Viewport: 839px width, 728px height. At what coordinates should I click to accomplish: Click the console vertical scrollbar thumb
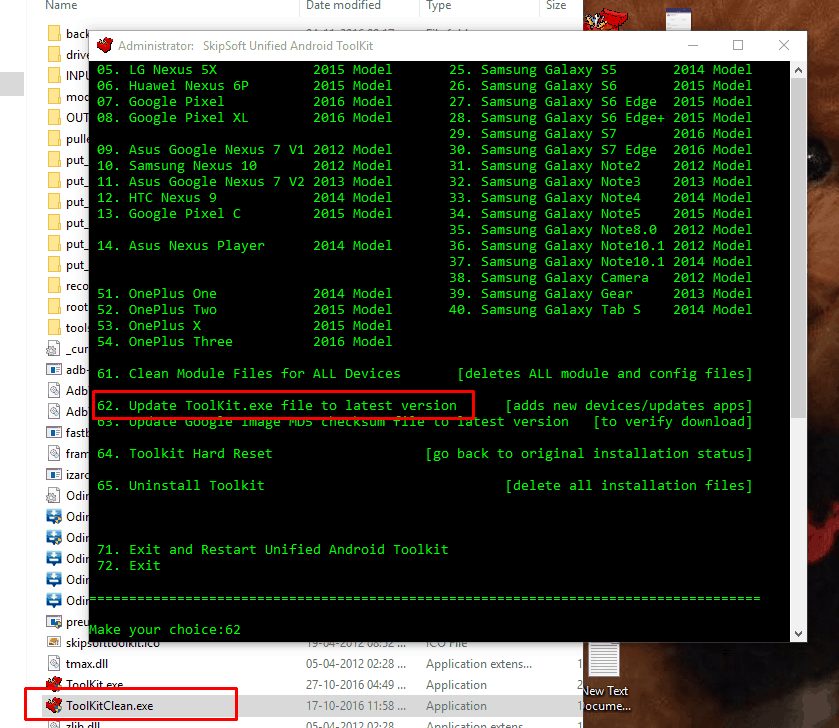pos(798,248)
